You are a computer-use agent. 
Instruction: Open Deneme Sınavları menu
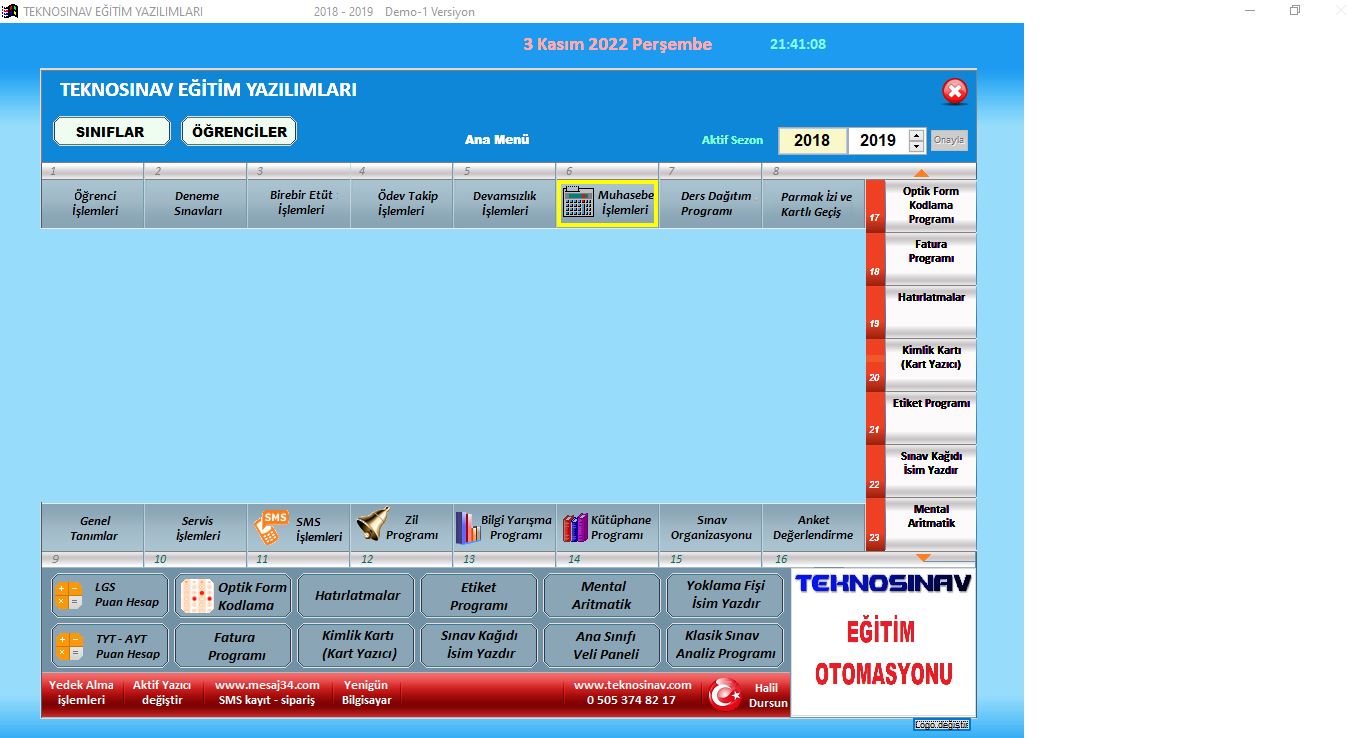(x=198, y=203)
